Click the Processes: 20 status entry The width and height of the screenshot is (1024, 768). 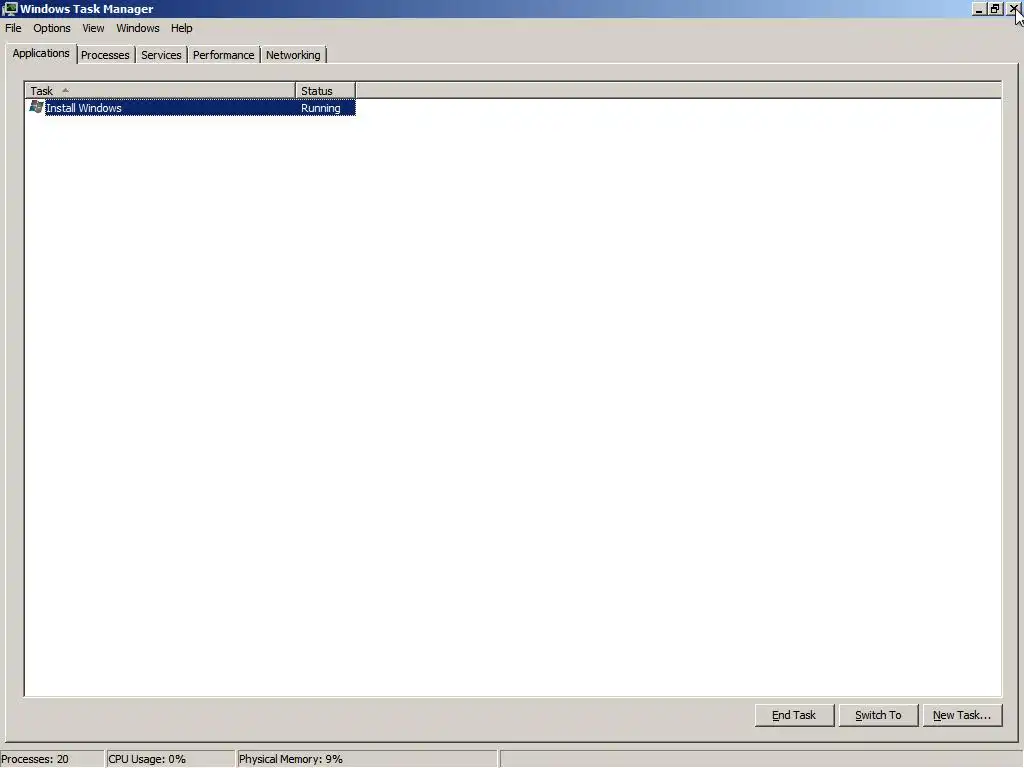(x=52, y=759)
